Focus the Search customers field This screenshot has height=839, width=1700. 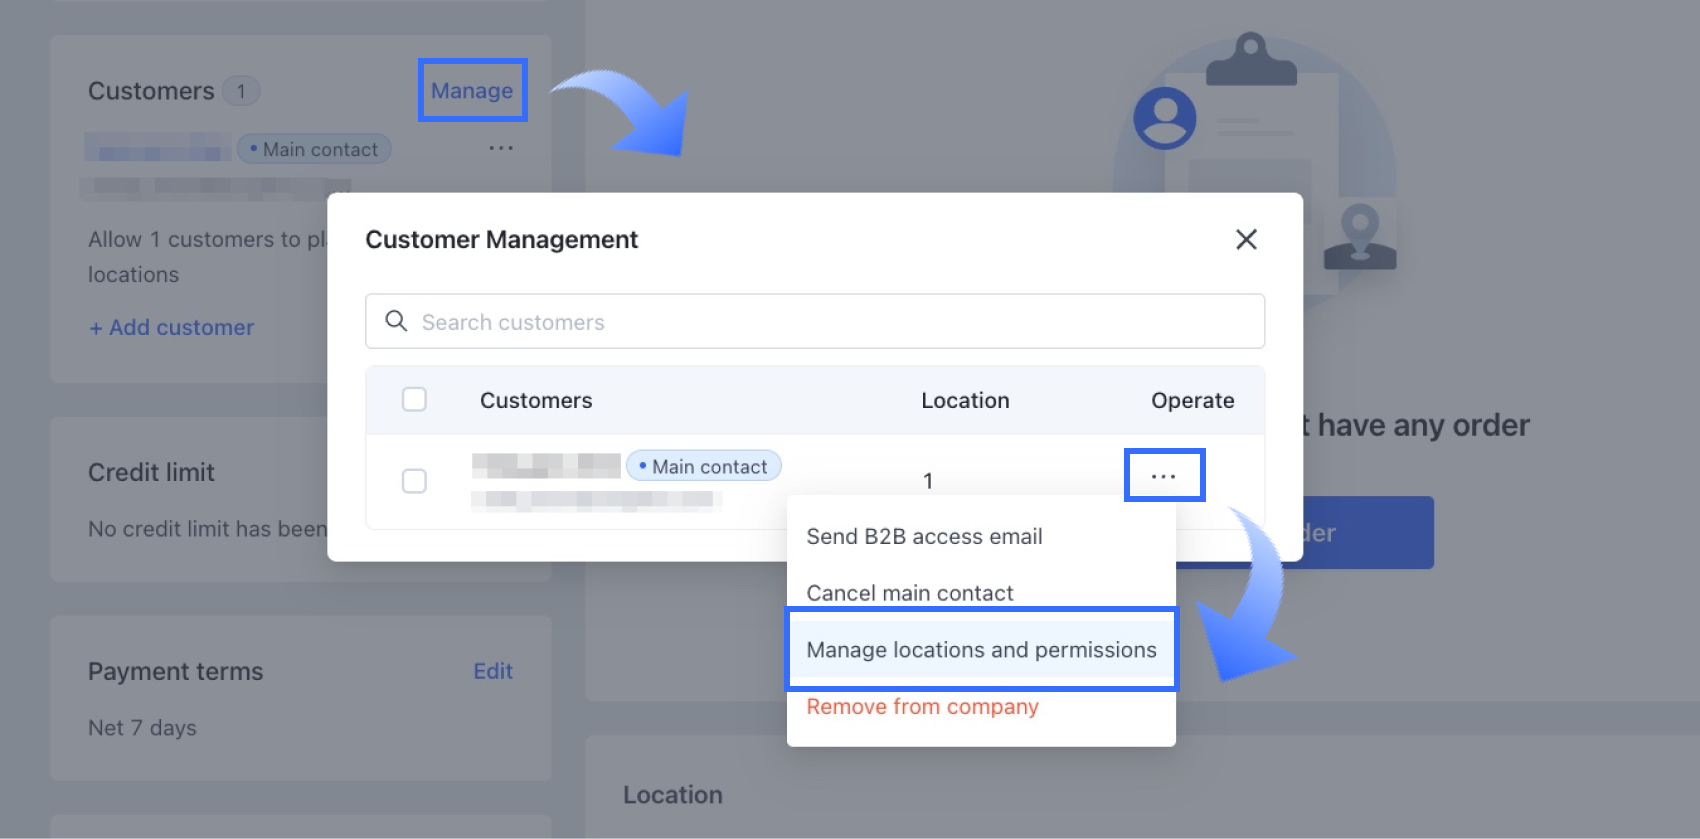coord(815,321)
